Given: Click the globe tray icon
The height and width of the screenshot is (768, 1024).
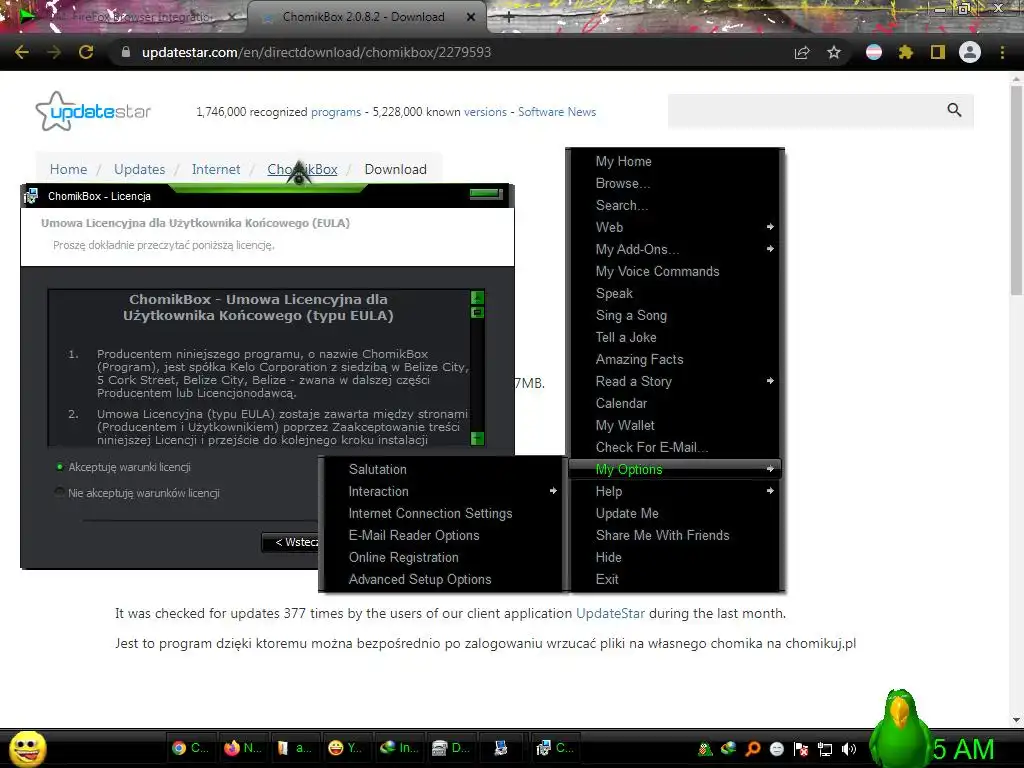Looking at the screenshot, I should pyautogui.click(x=729, y=749).
